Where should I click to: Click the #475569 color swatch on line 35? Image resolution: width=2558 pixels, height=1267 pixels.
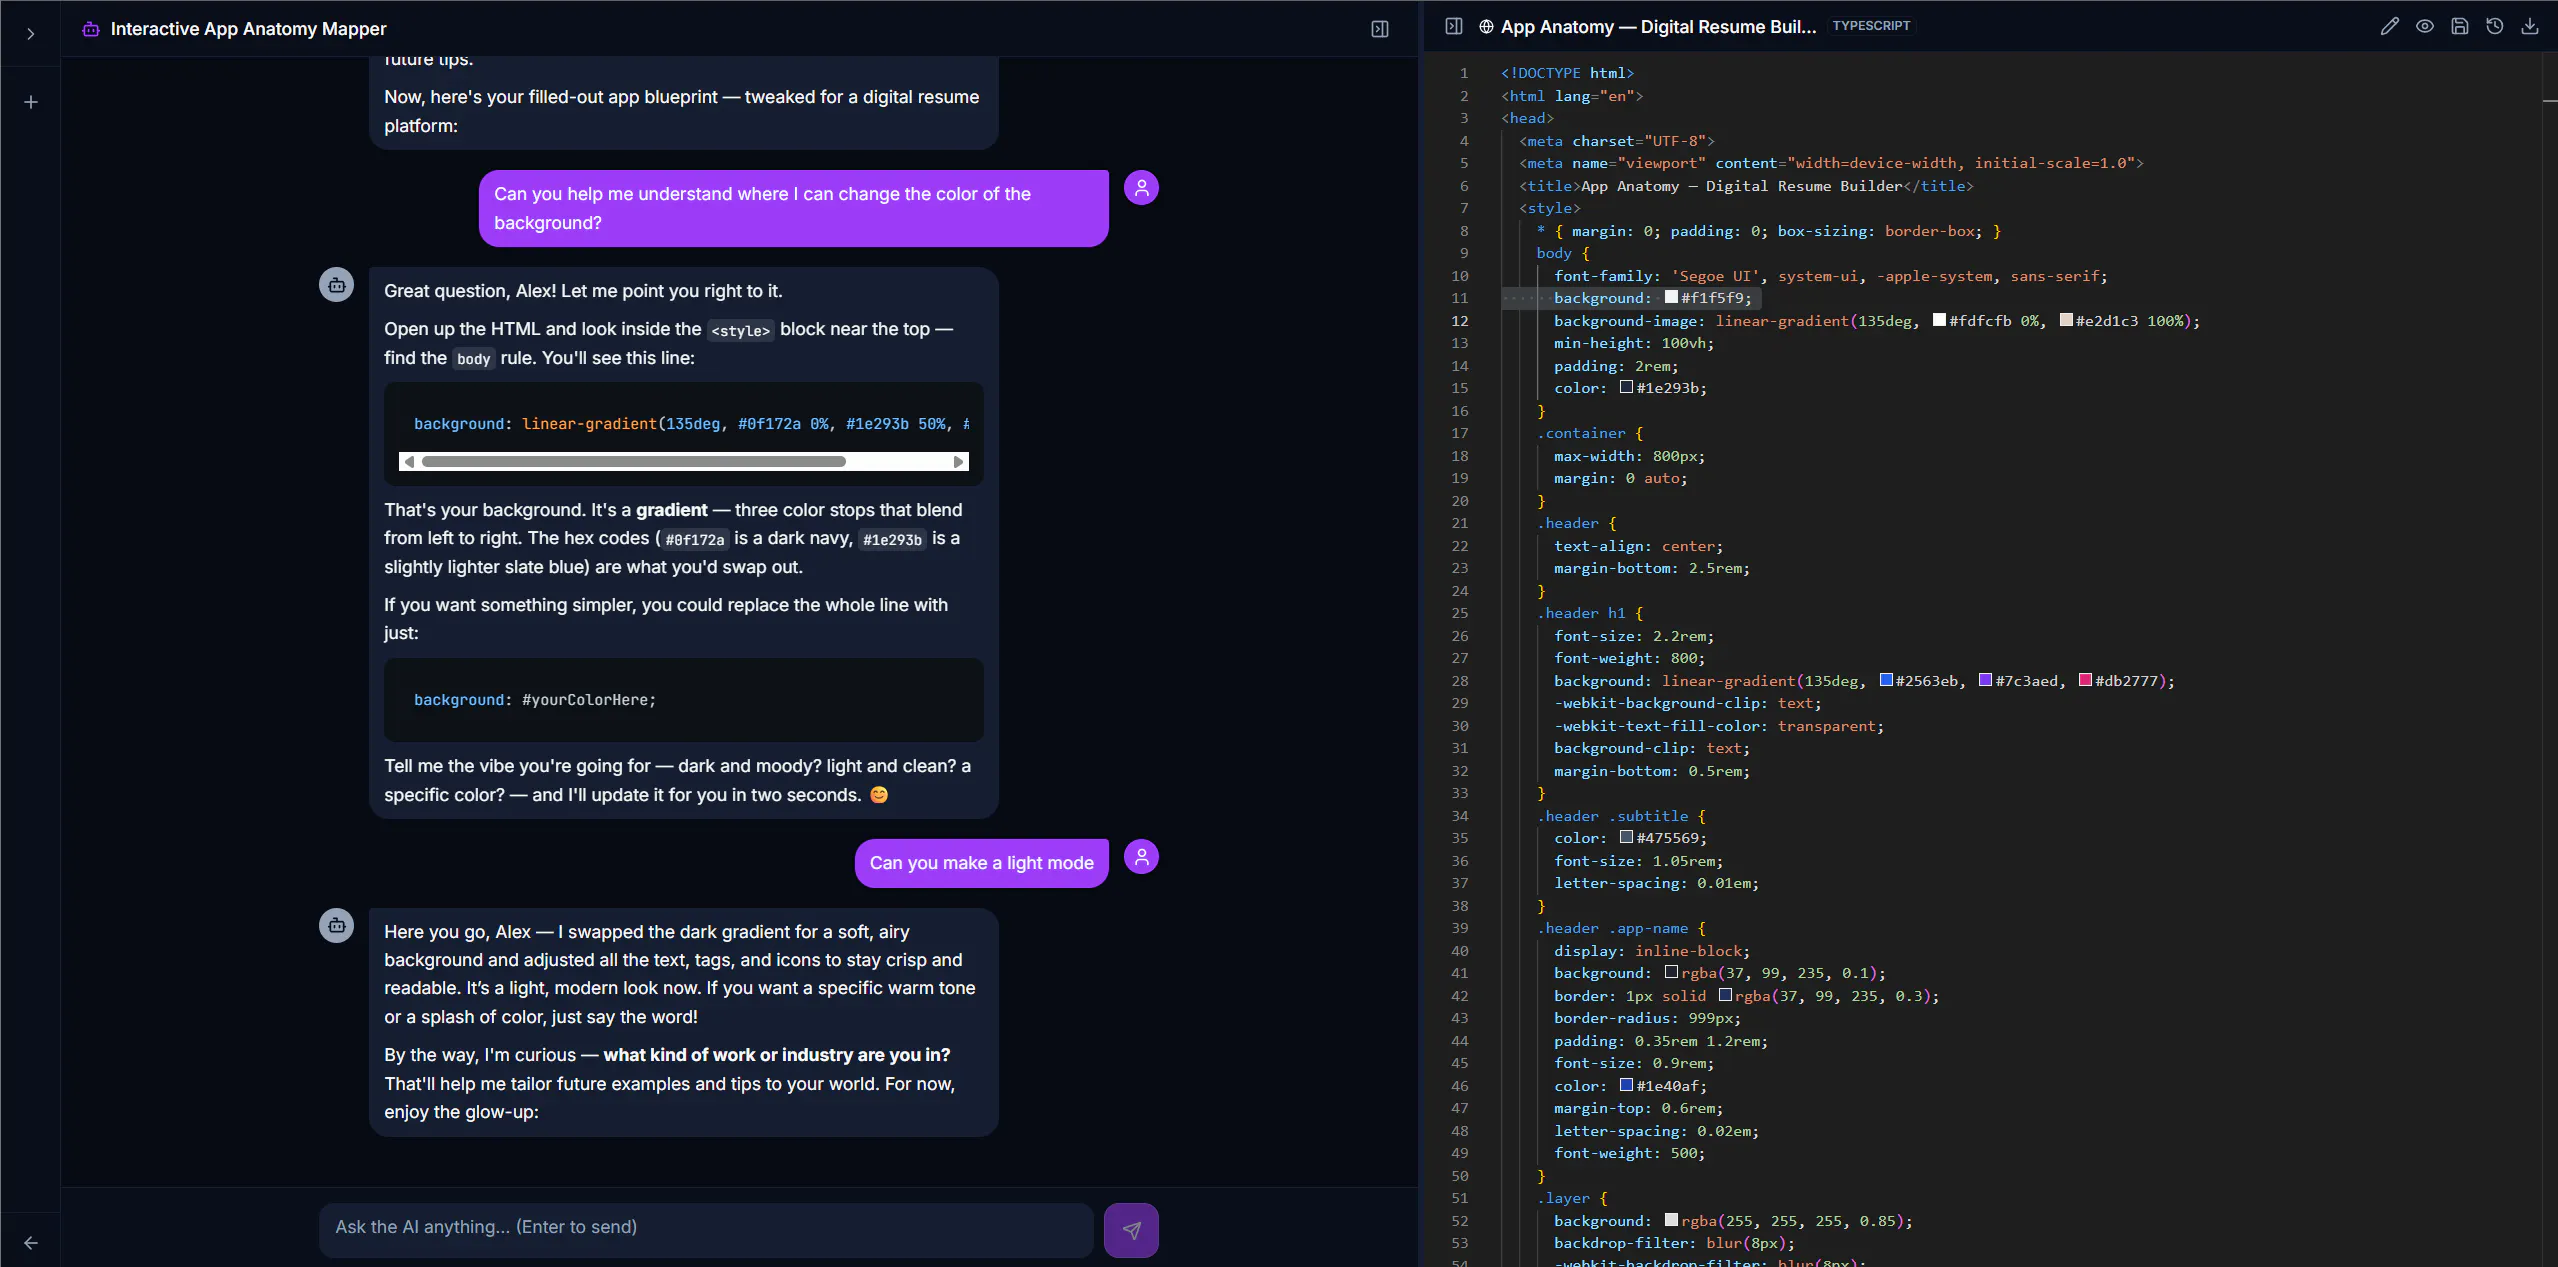(1626, 837)
